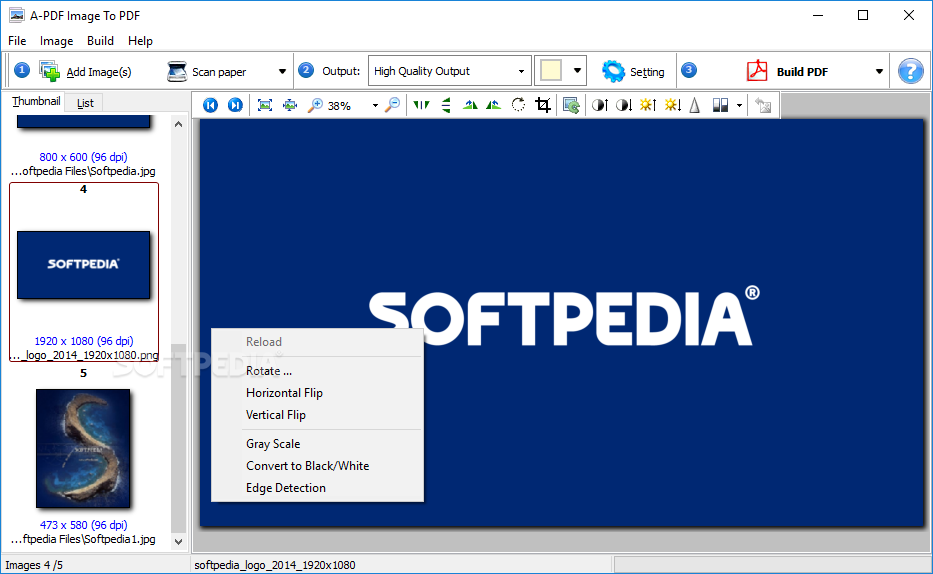The height and width of the screenshot is (574, 933).
Task: Select thumbnail 4 Softpedia logo image
Action: coord(83,265)
